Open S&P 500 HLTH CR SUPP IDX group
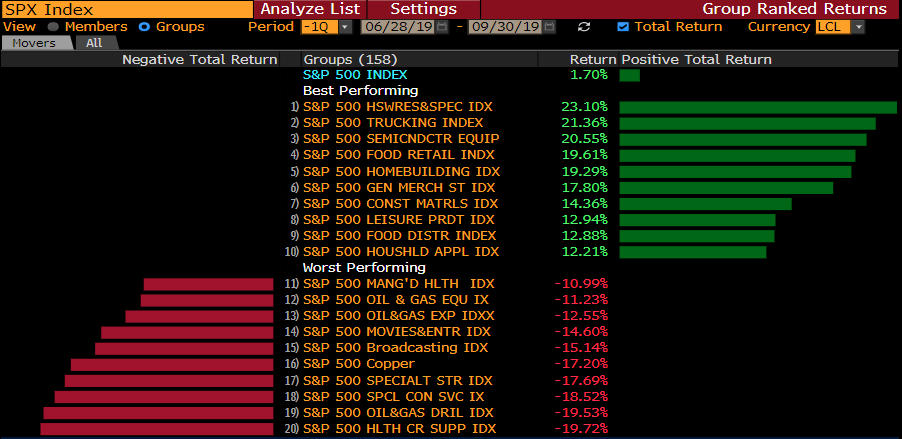This screenshot has width=902, height=439. click(x=399, y=429)
